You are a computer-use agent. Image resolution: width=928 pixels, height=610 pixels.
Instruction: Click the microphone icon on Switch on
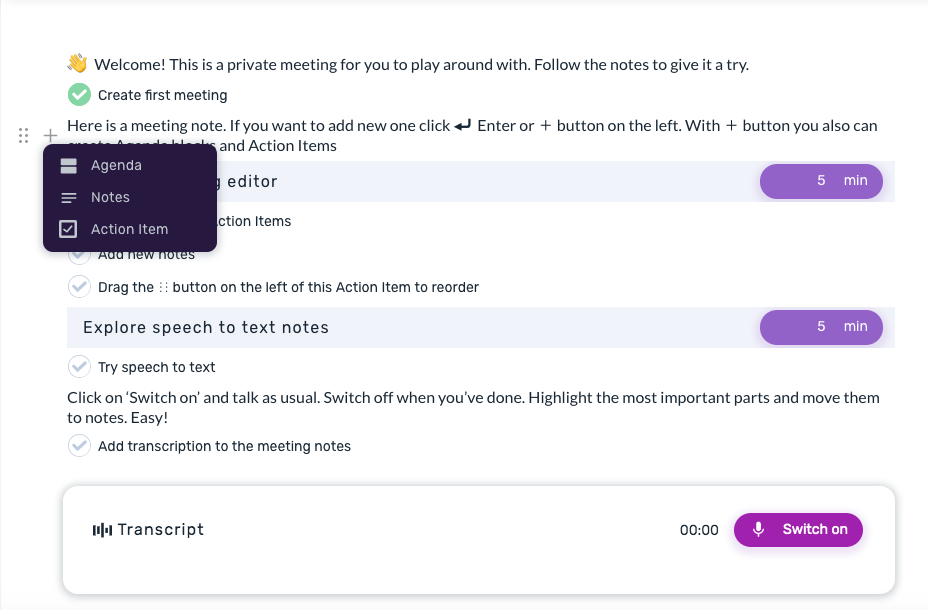(x=759, y=530)
